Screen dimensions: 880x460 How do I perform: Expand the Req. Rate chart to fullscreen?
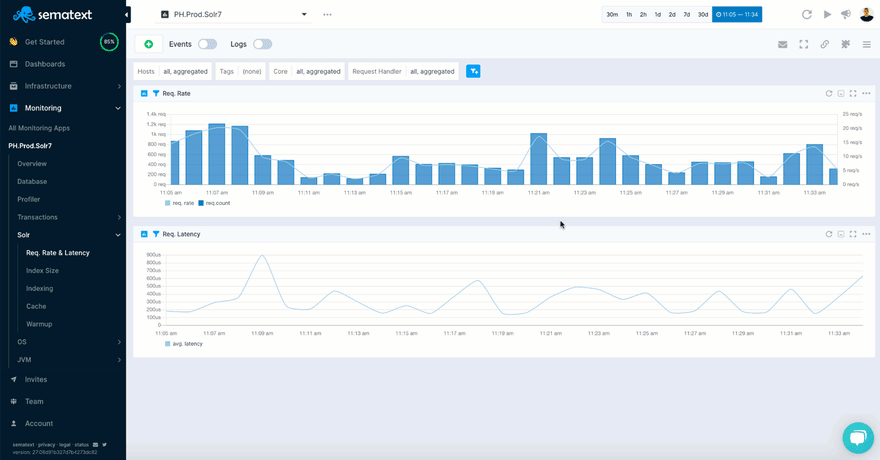point(853,93)
